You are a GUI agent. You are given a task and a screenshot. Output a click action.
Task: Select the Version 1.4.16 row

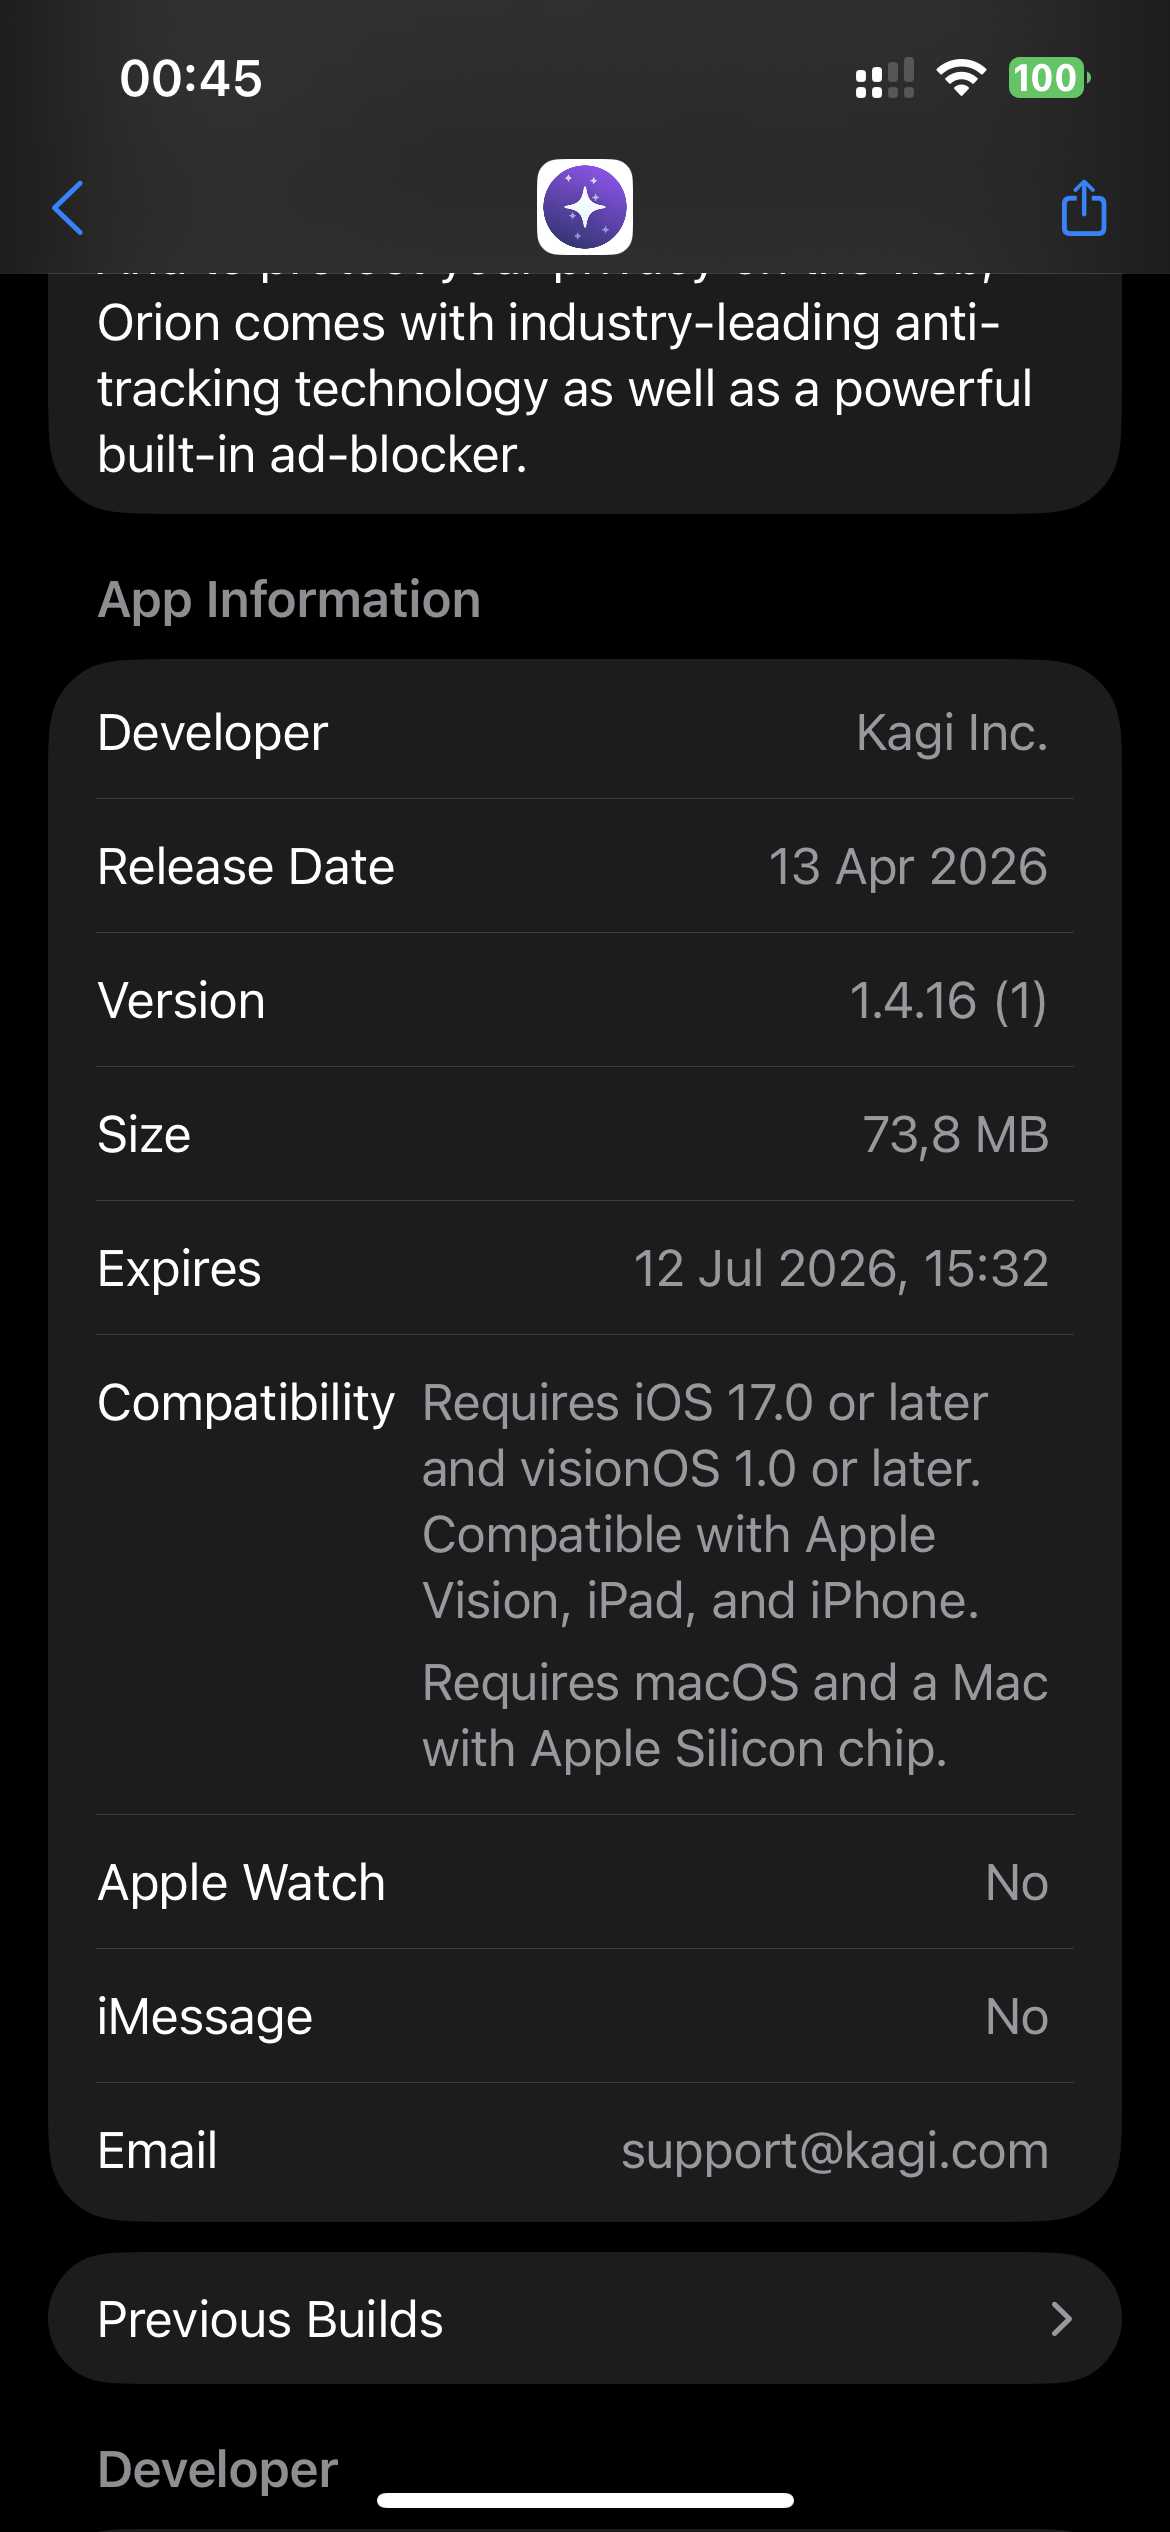(584, 1000)
